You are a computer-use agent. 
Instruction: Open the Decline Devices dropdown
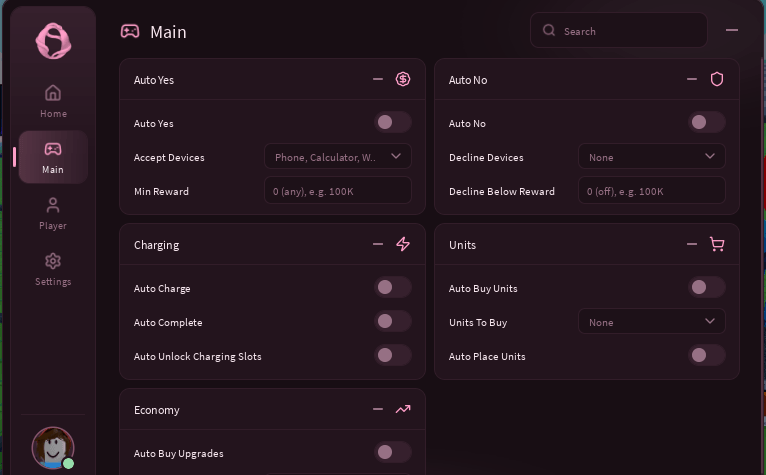(x=652, y=156)
